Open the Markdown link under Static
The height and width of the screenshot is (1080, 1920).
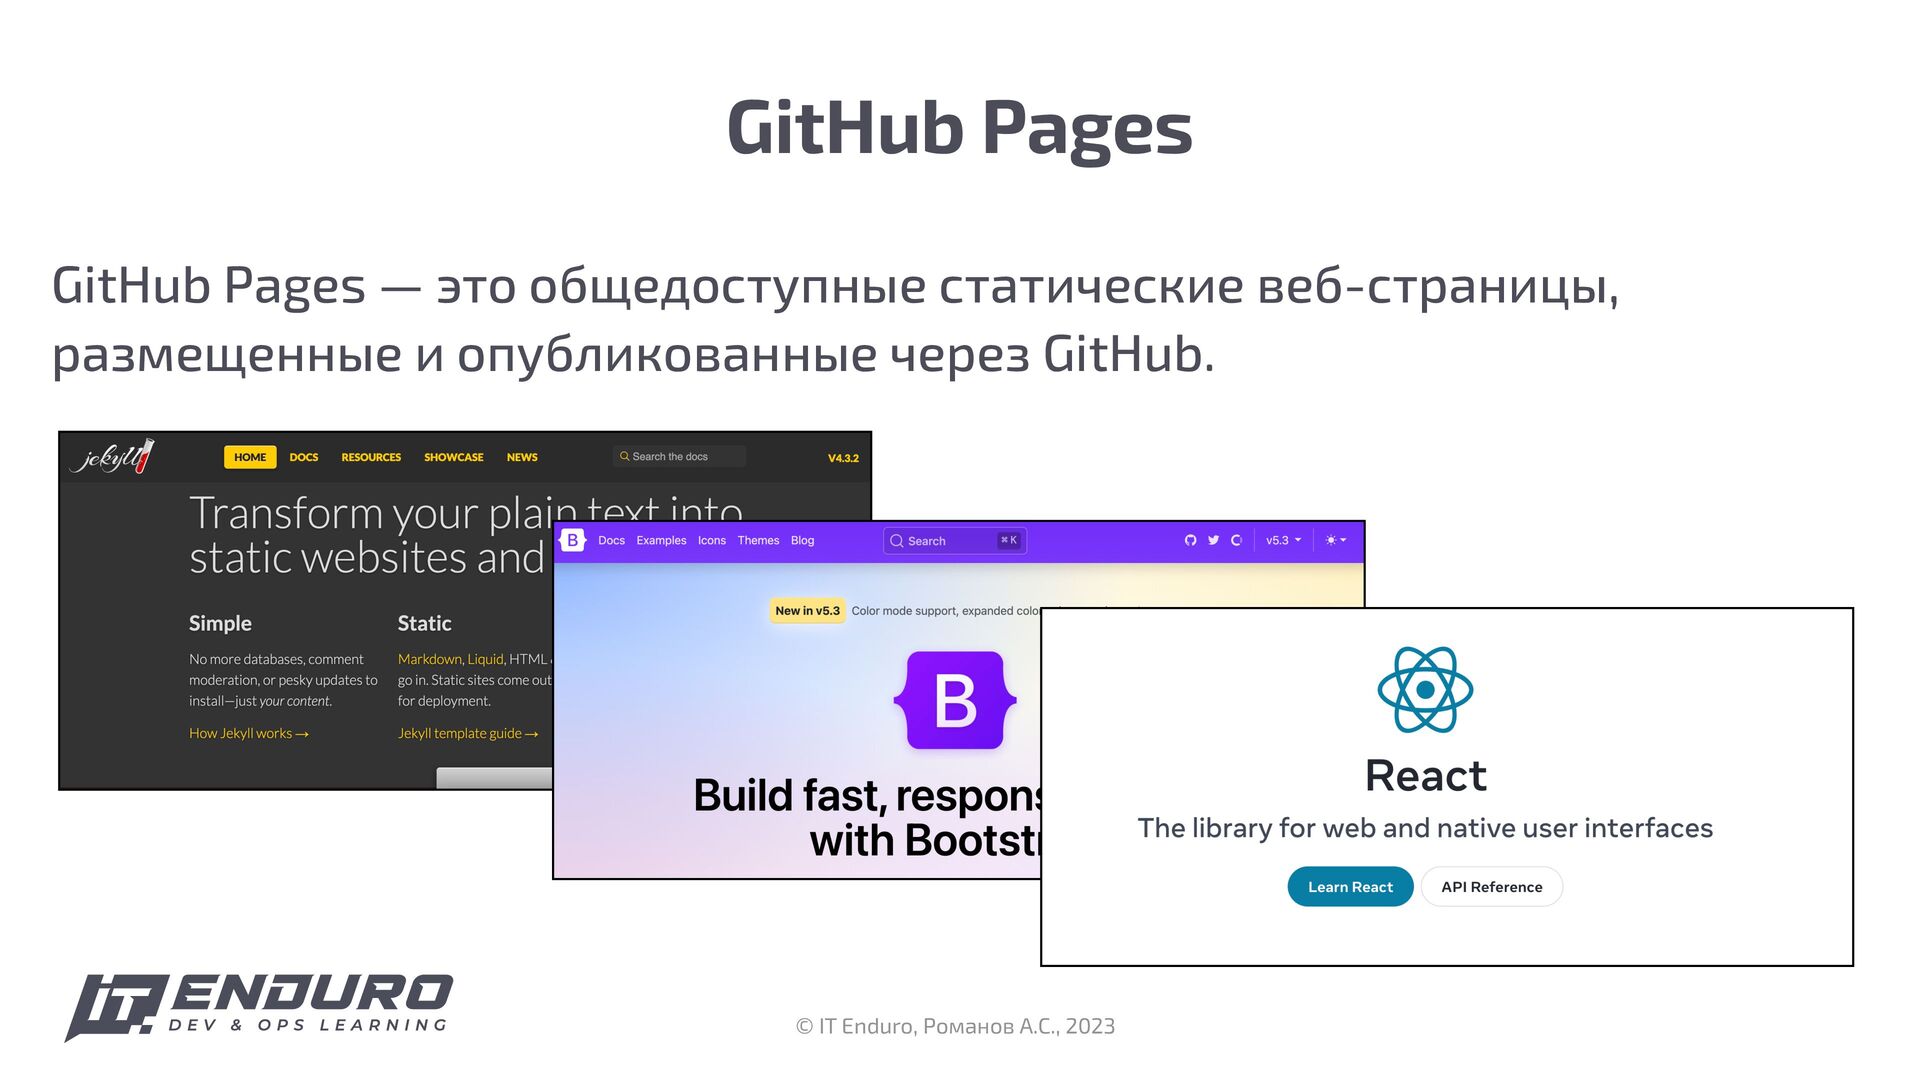(430, 659)
